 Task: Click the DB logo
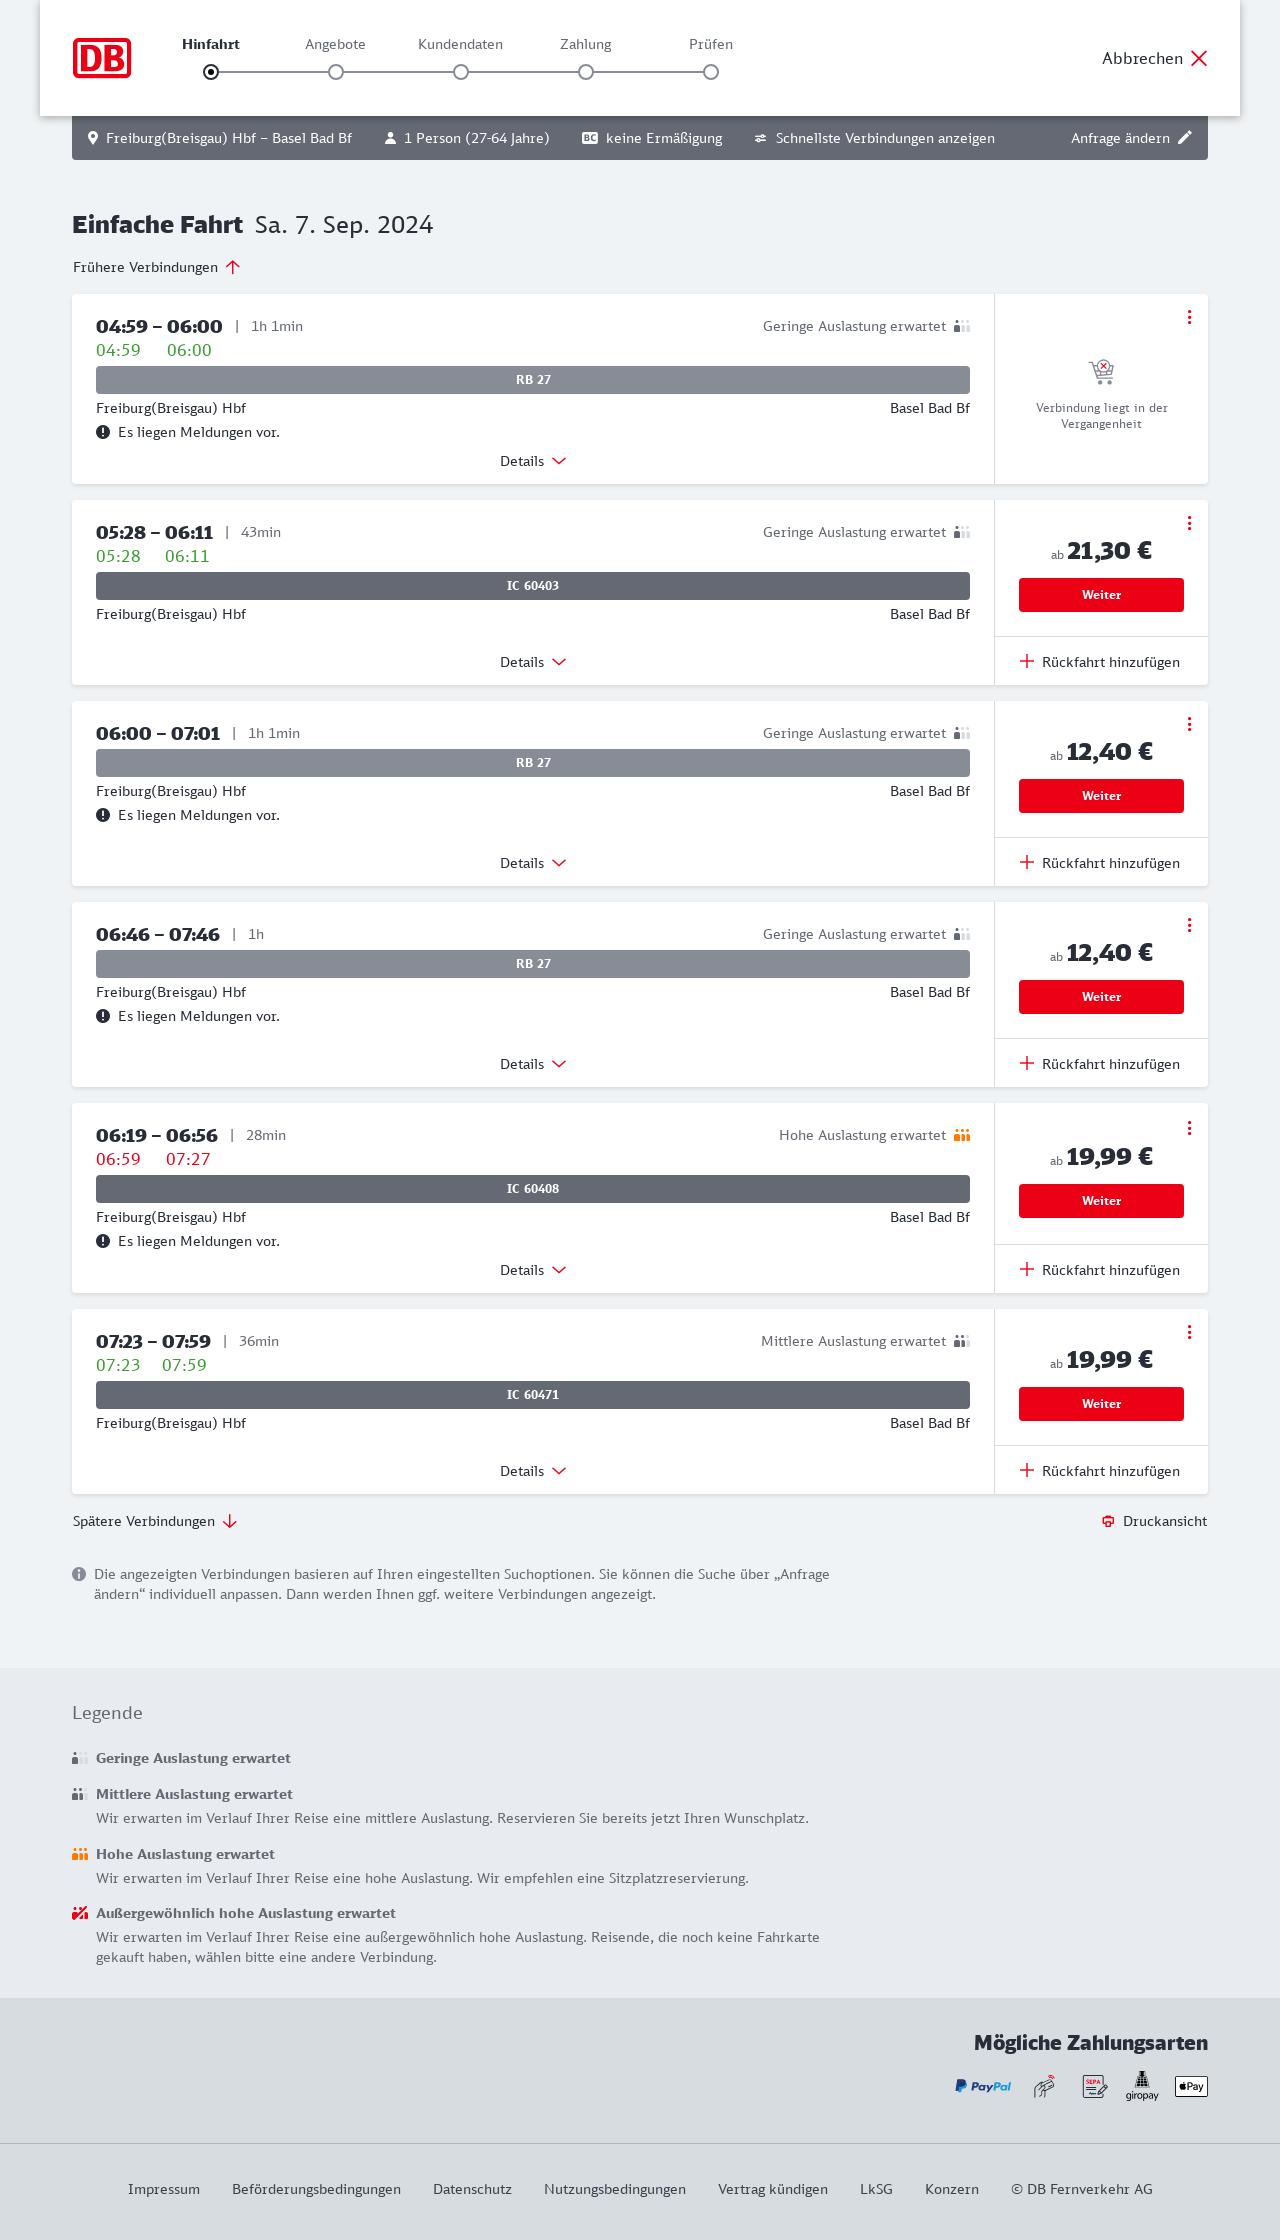[102, 58]
